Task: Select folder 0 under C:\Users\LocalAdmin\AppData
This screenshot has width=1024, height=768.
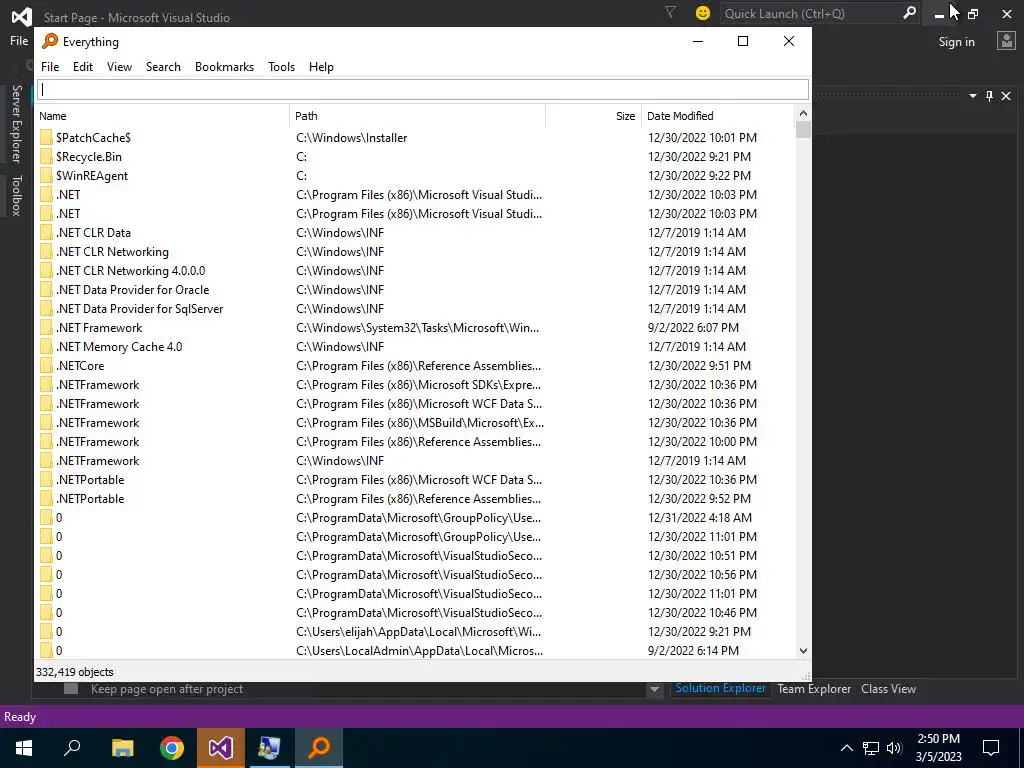Action: point(415,650)
